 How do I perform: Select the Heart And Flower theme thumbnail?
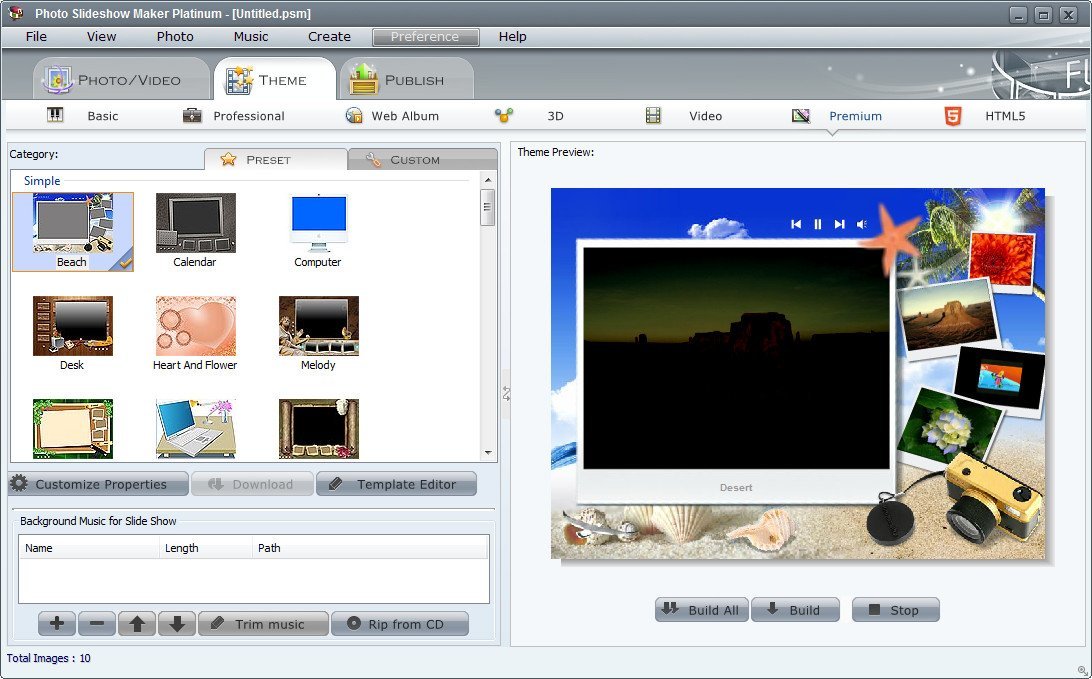click(194, 325)
